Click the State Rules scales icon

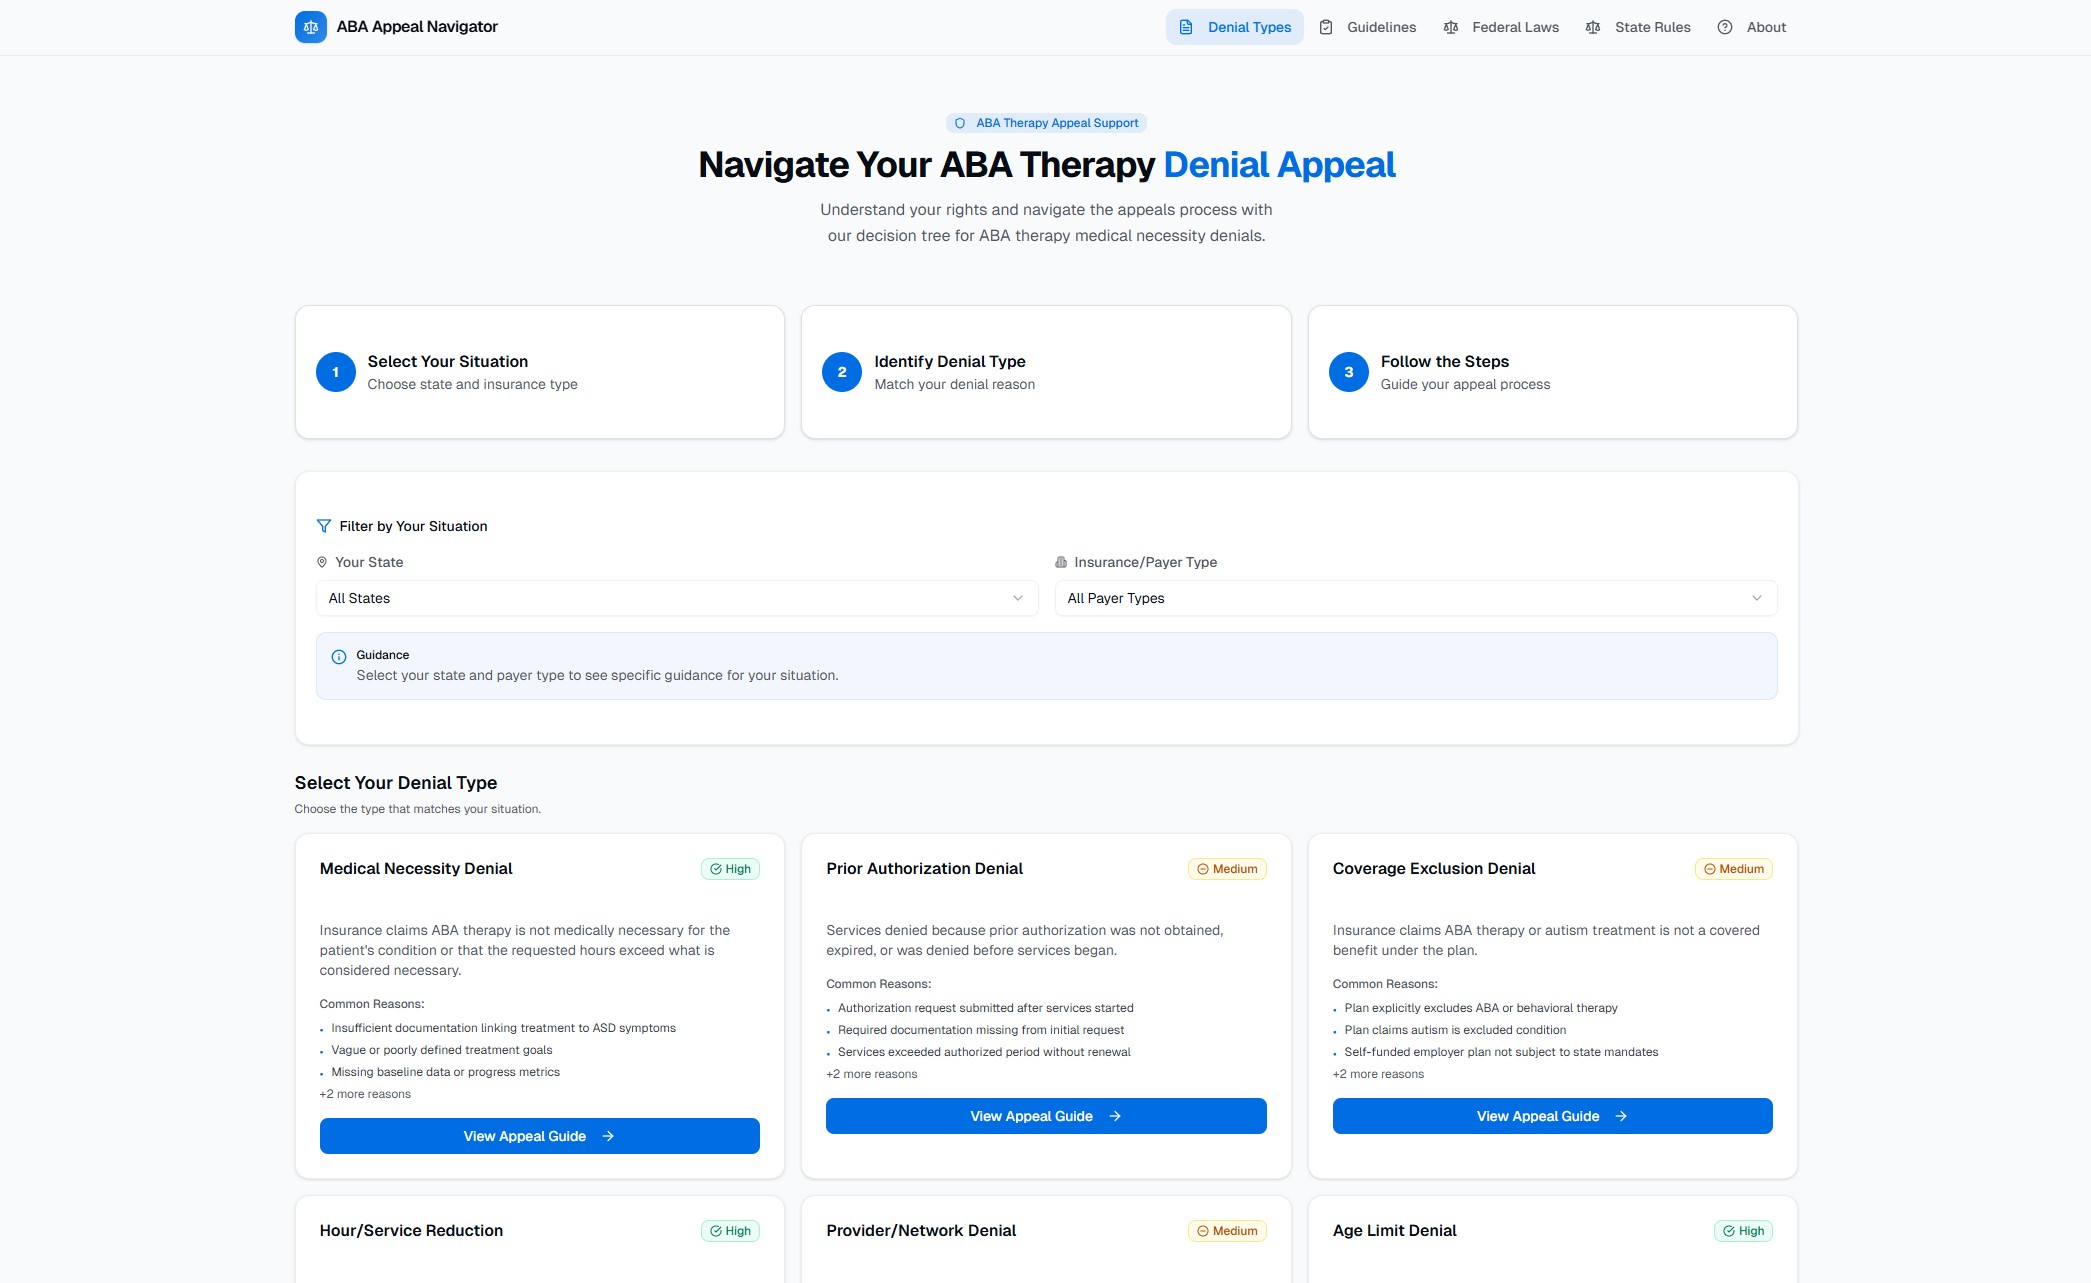coord(1593,27)
